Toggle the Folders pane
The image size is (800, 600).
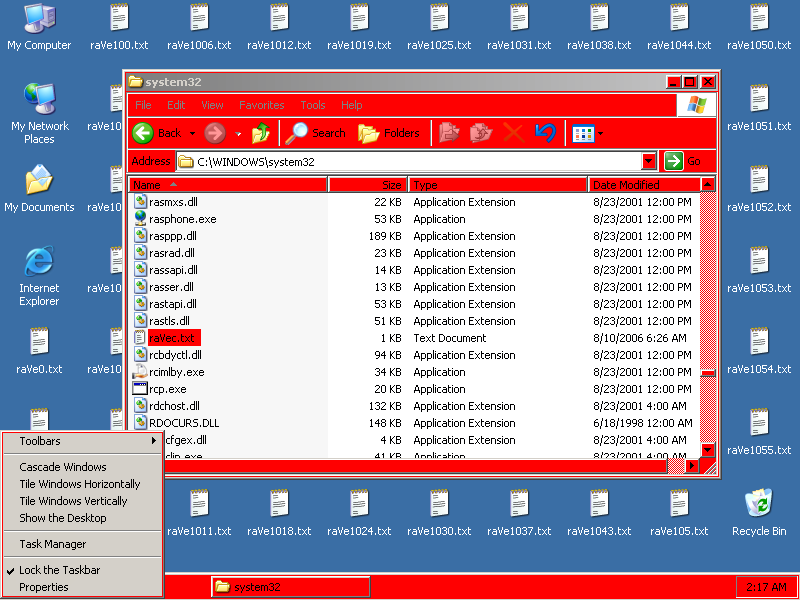pos(389,133)
